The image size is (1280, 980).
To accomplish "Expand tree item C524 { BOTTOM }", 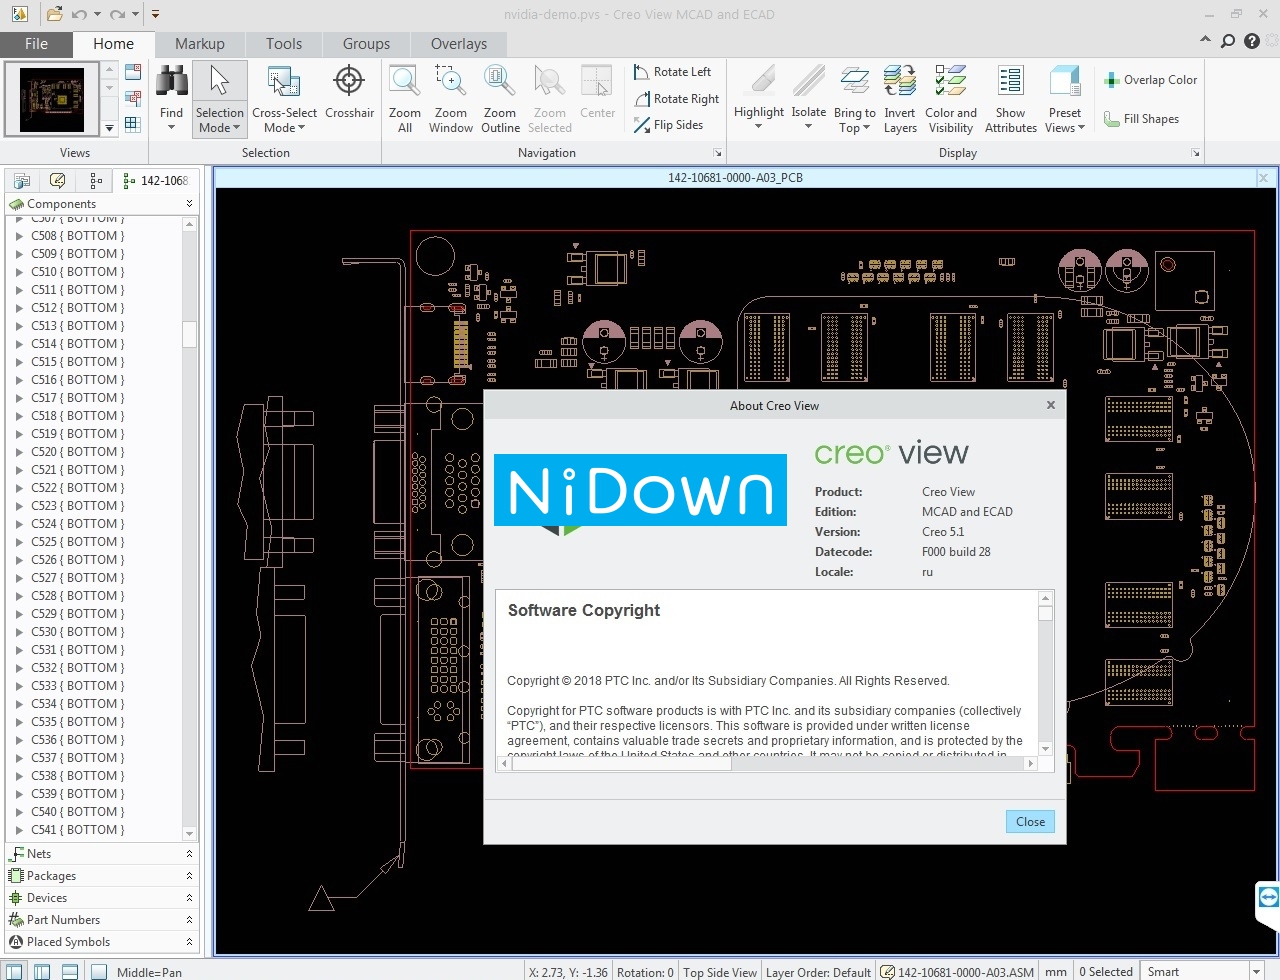I will click(x=19, y=524).
